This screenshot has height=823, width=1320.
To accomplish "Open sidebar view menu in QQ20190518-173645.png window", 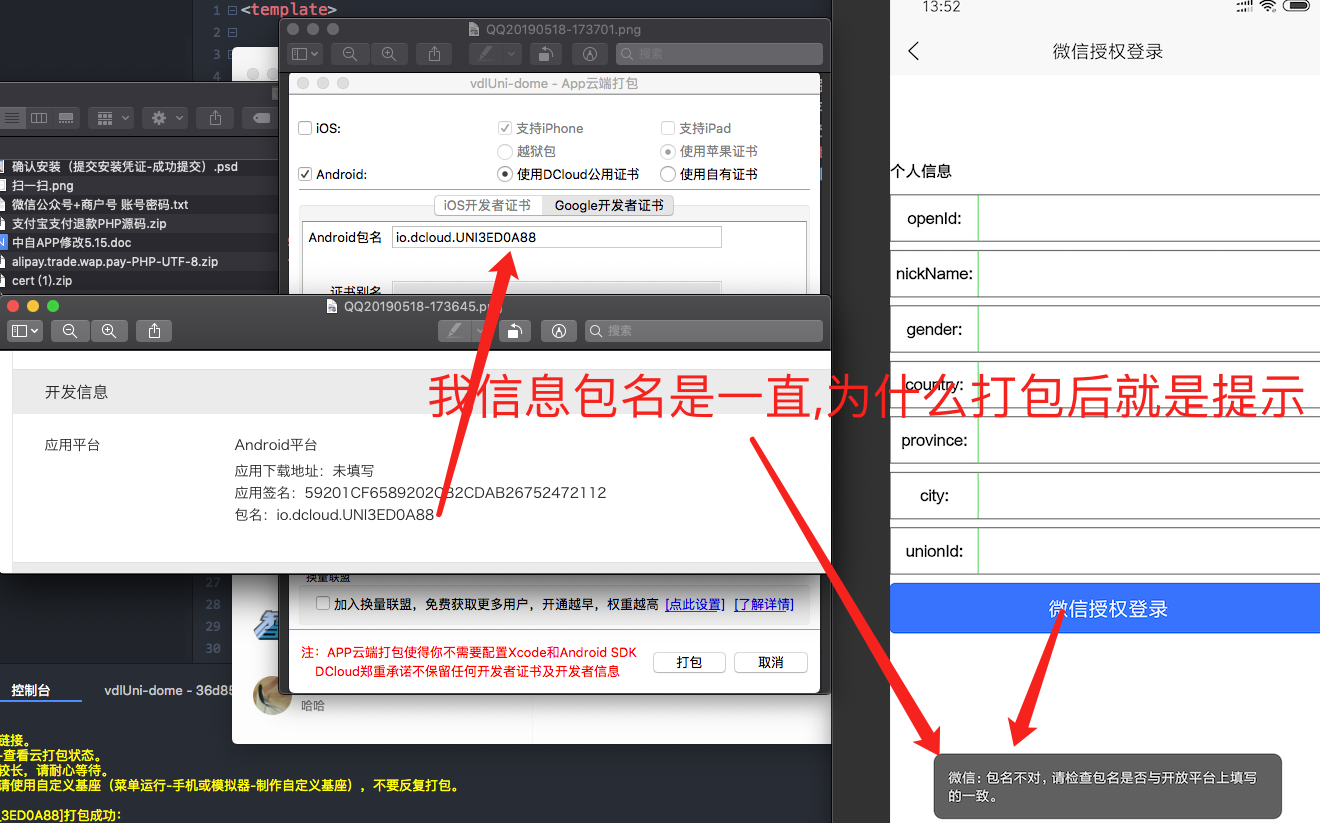I will [x=25, y=331].
